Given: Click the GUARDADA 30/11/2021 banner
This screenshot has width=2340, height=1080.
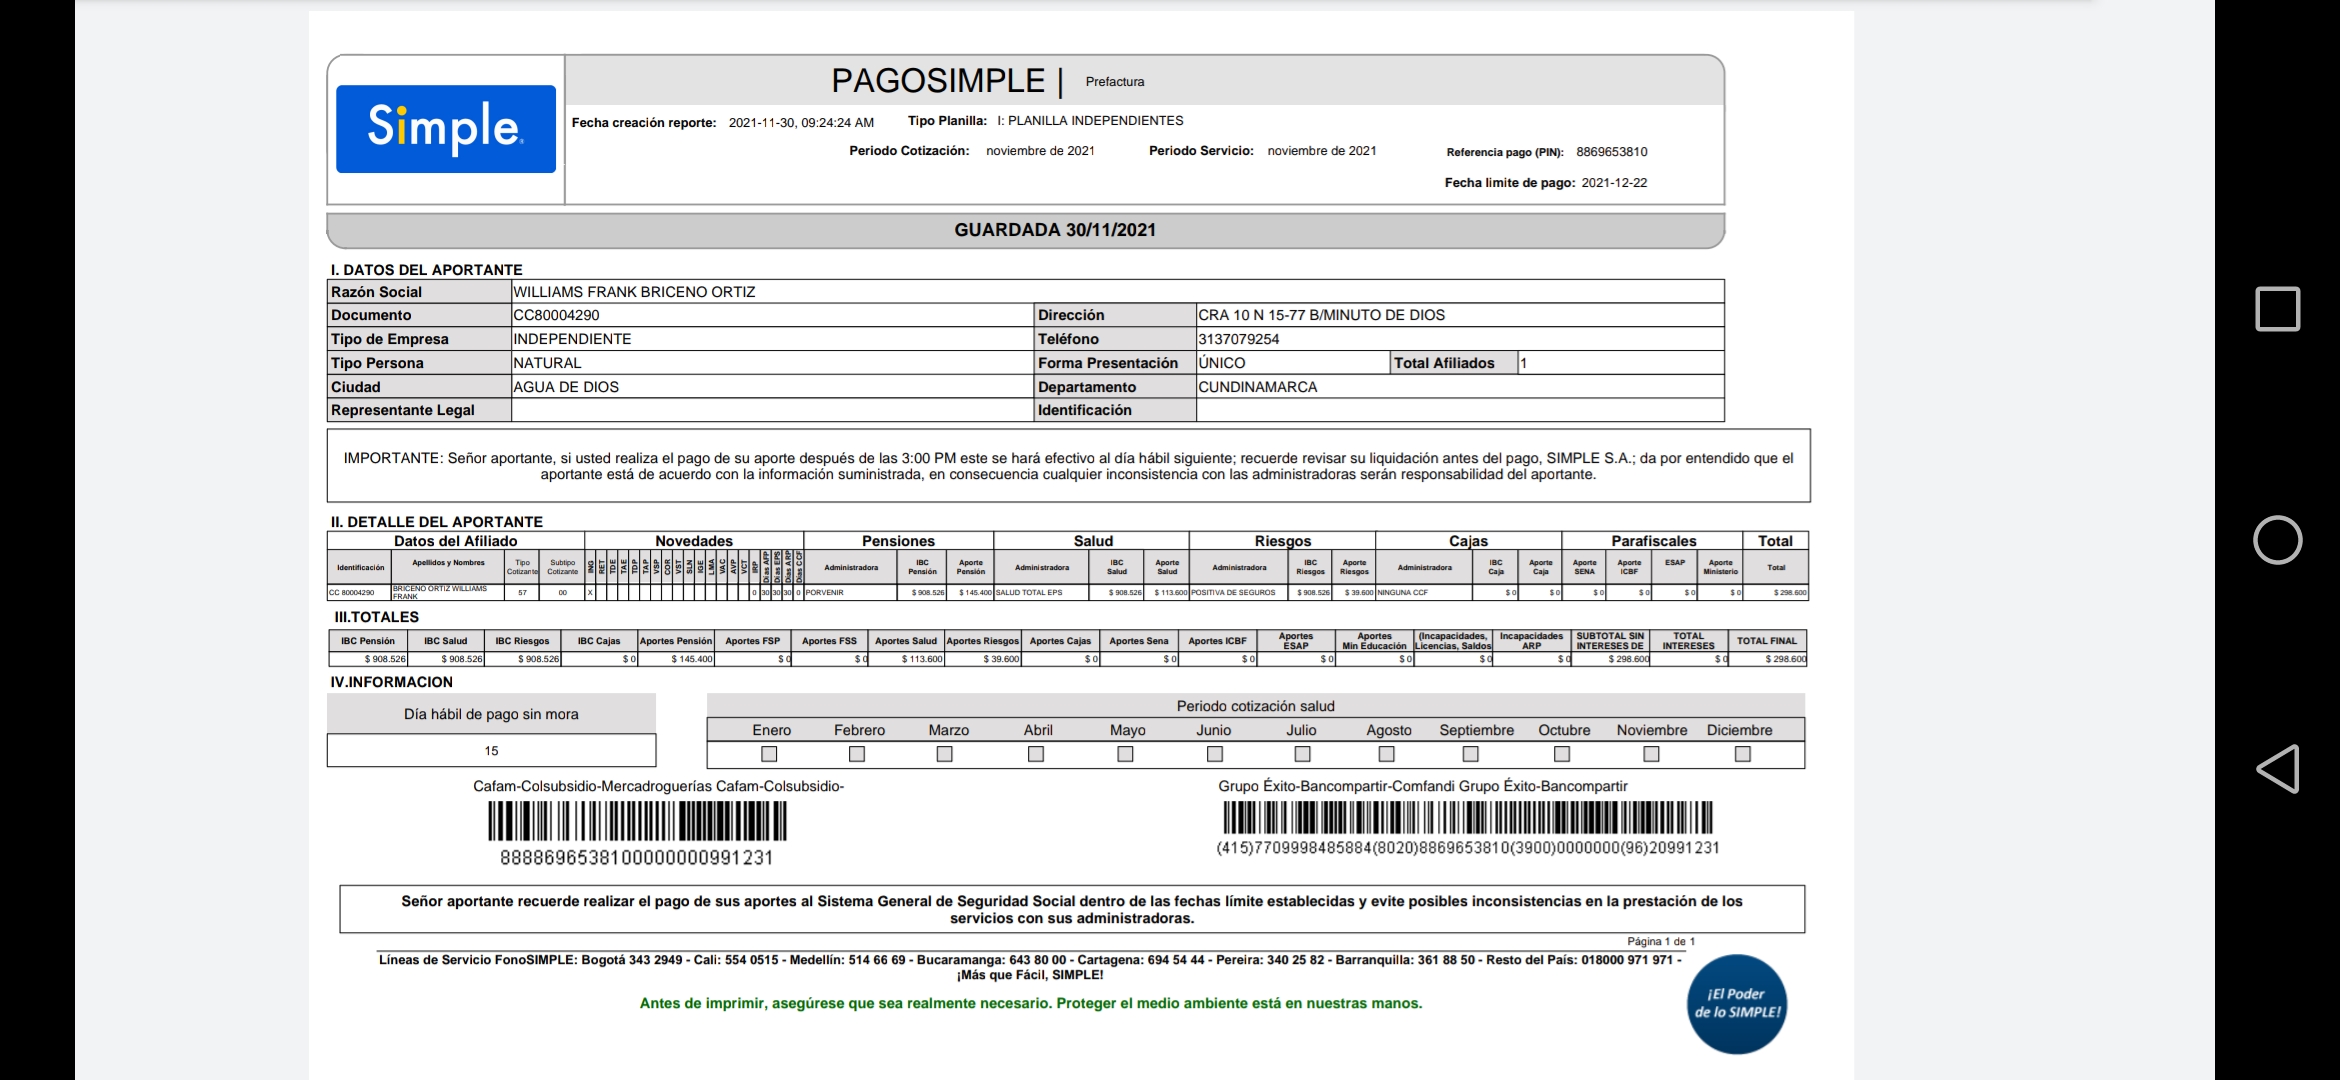Looking at the screenshot, I should tap(1054, 230).
